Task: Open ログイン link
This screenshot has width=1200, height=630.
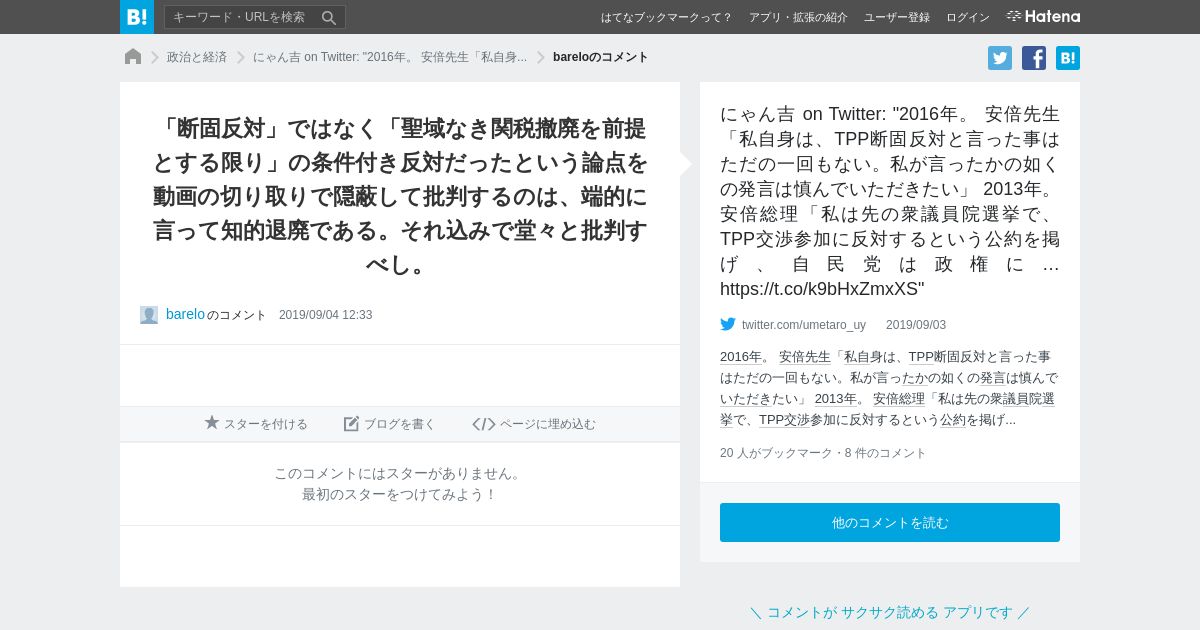Action: 968,17
